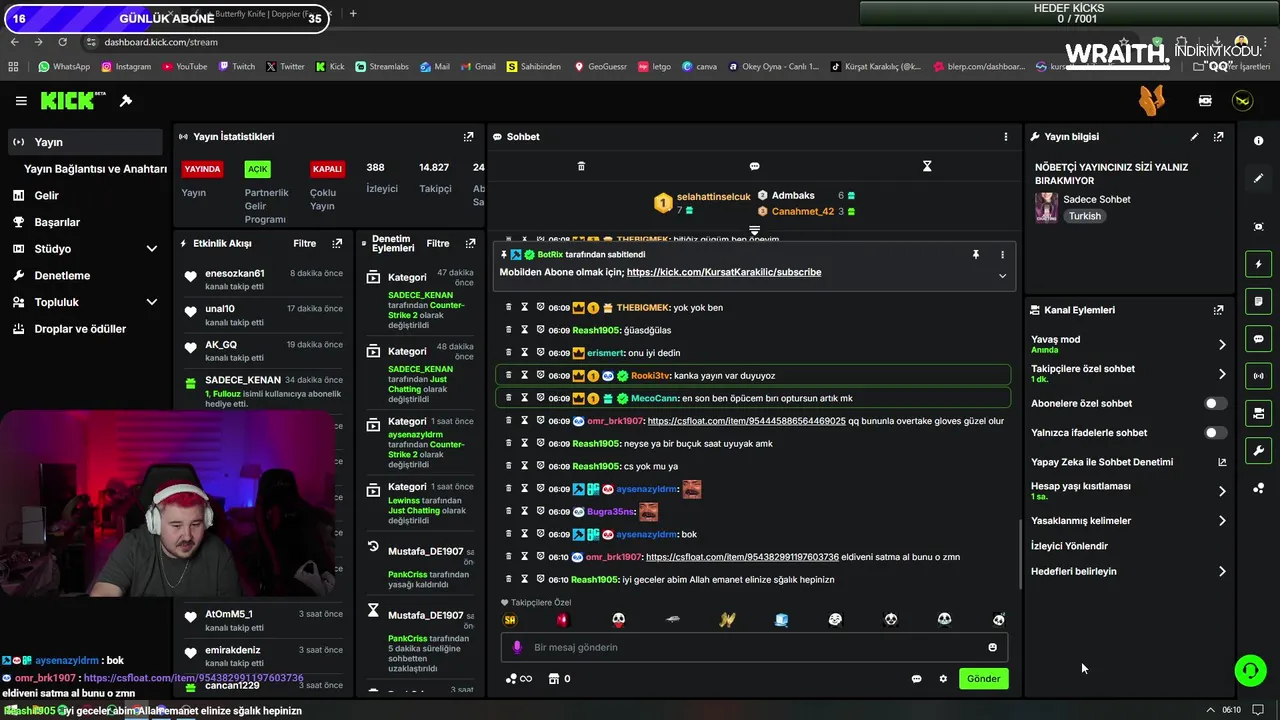Open Denetleme in left sidebar
Viewport: 1280px width, 720px height.
click(84, 275)
